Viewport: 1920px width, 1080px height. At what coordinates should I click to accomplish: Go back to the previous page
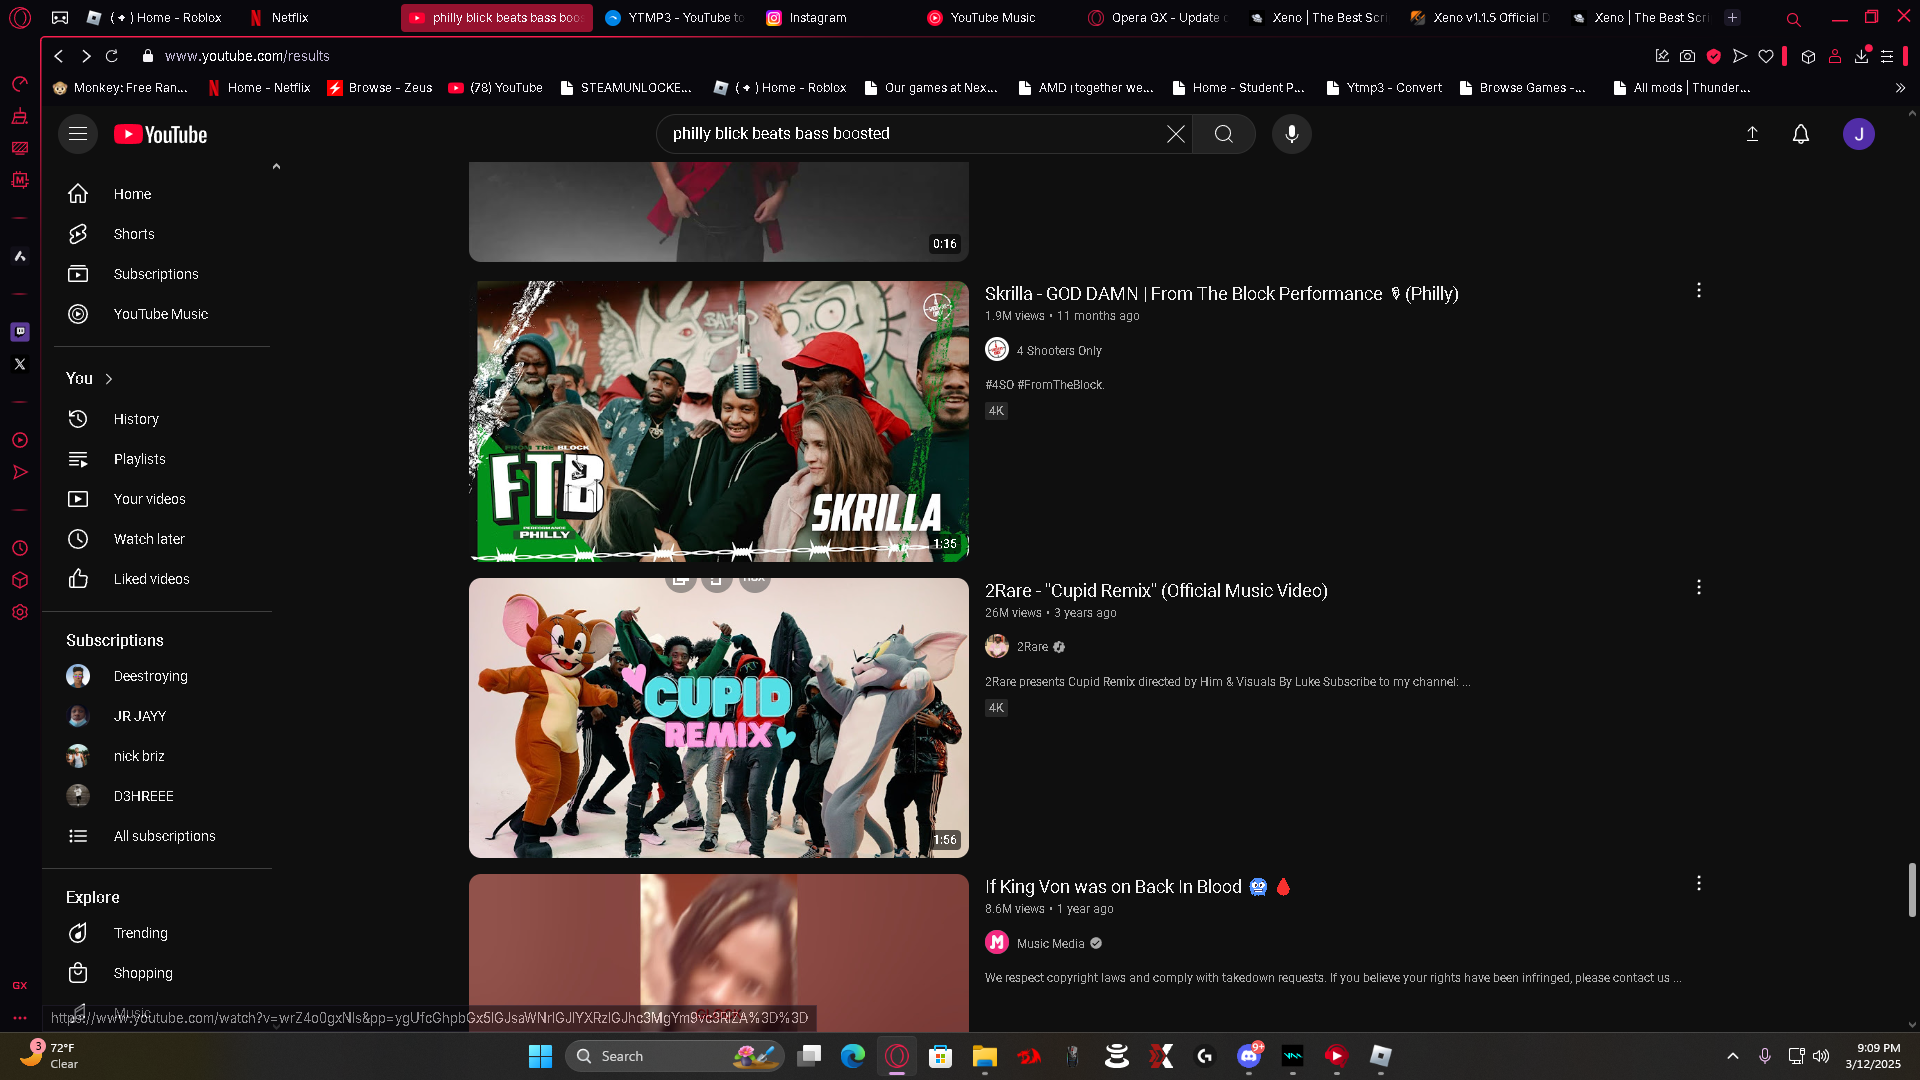pos(59,56)
